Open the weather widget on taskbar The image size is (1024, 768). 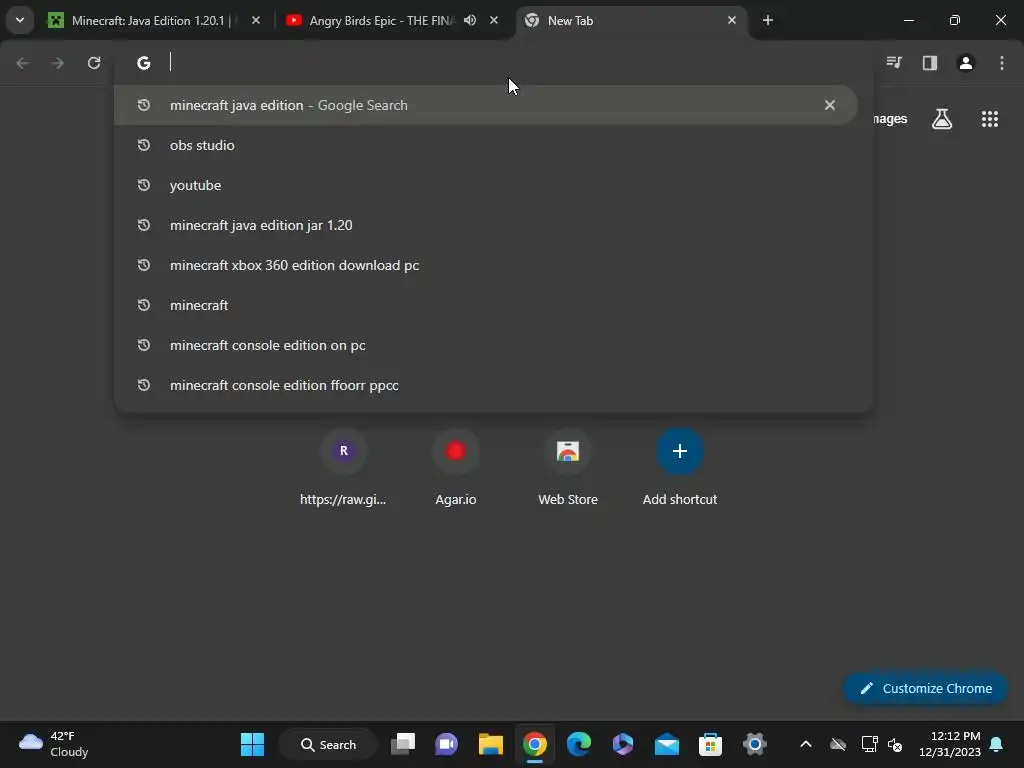coord(54,744)
